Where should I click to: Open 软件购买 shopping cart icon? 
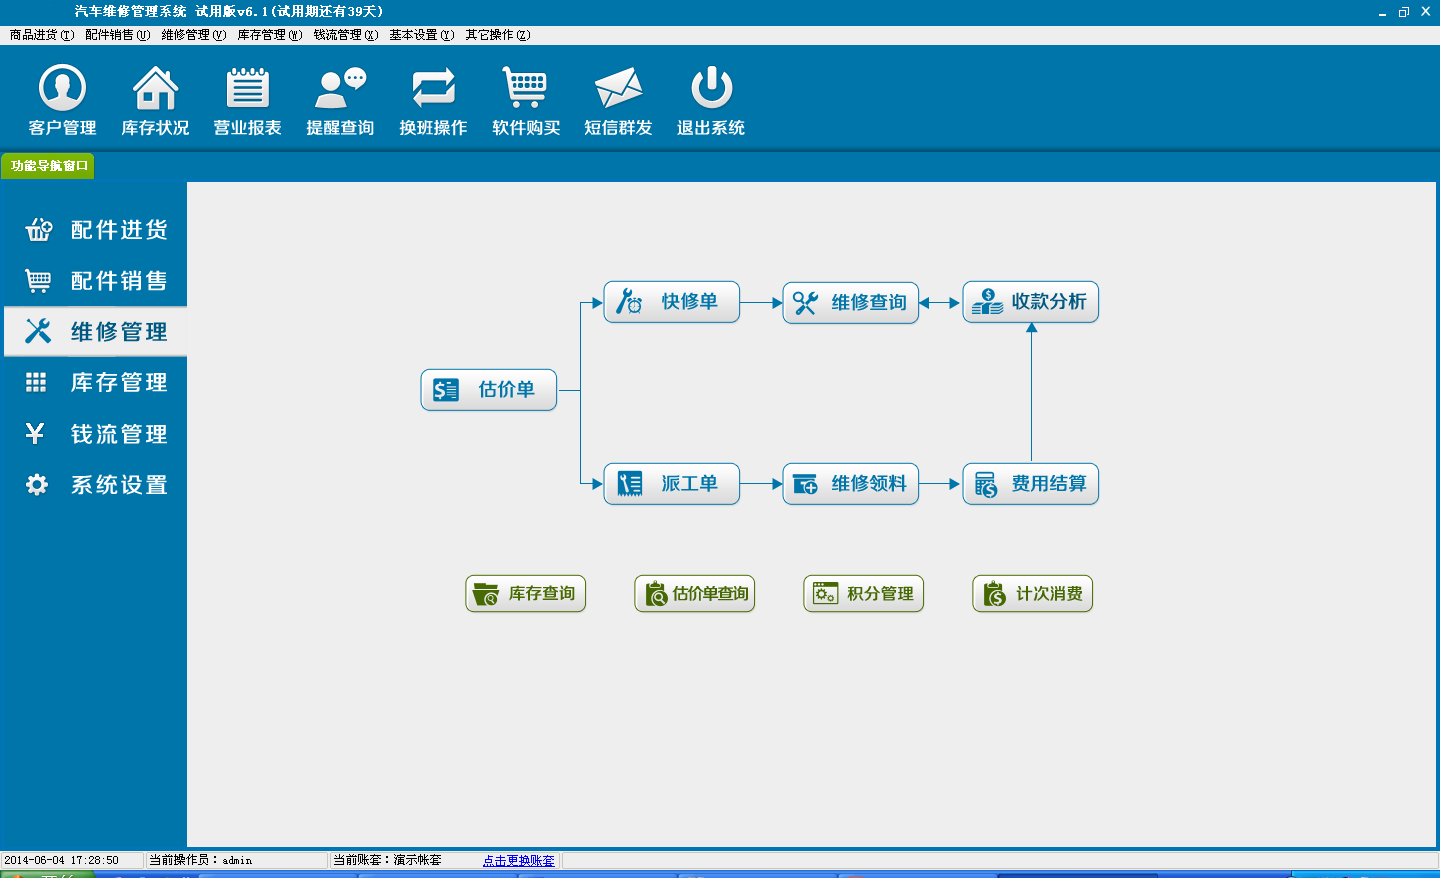click(x=525, y=89)
